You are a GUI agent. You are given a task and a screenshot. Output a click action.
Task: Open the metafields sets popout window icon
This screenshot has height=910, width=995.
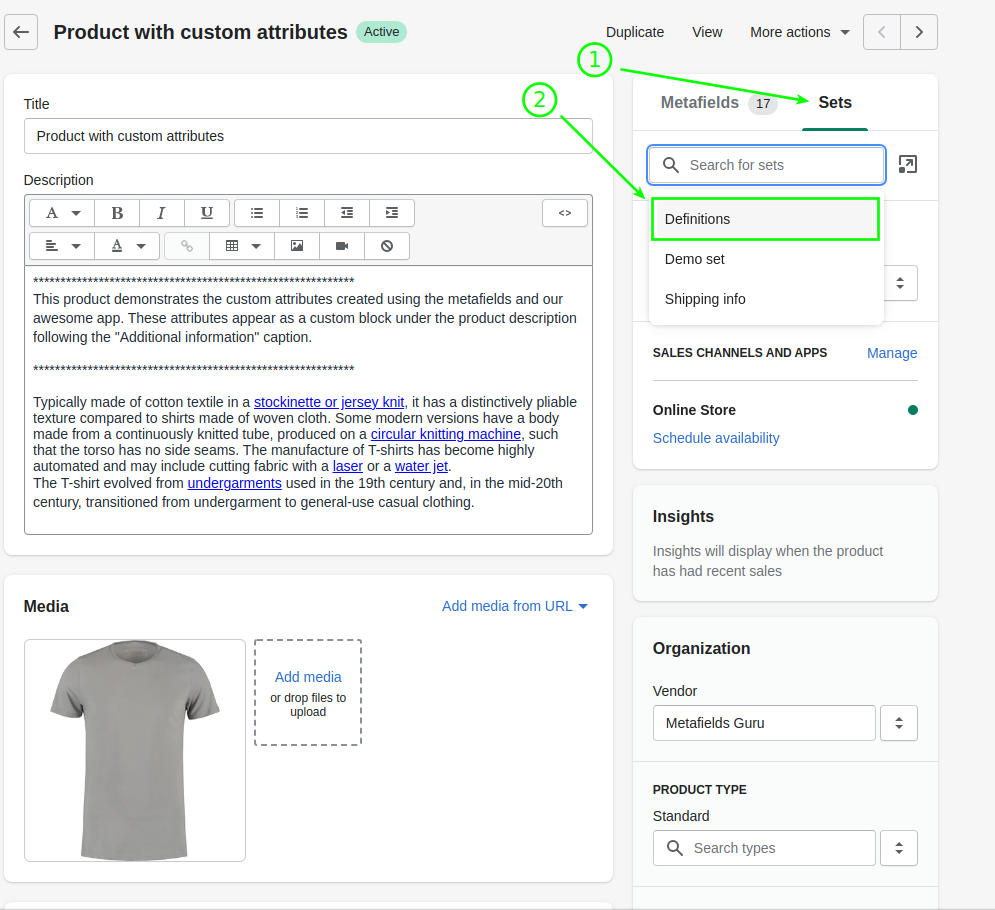908,164
